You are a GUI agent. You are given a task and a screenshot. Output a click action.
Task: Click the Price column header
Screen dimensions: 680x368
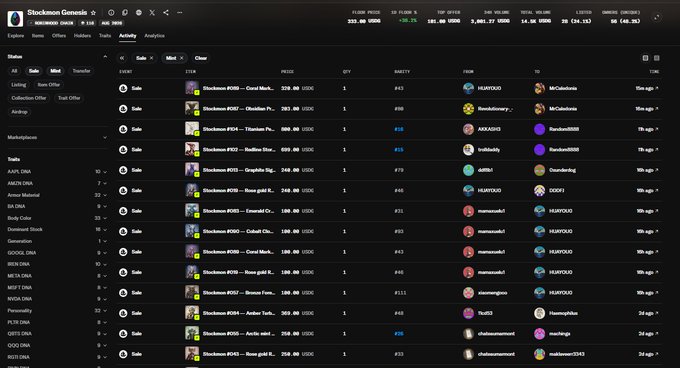click(x=287, y=72)
